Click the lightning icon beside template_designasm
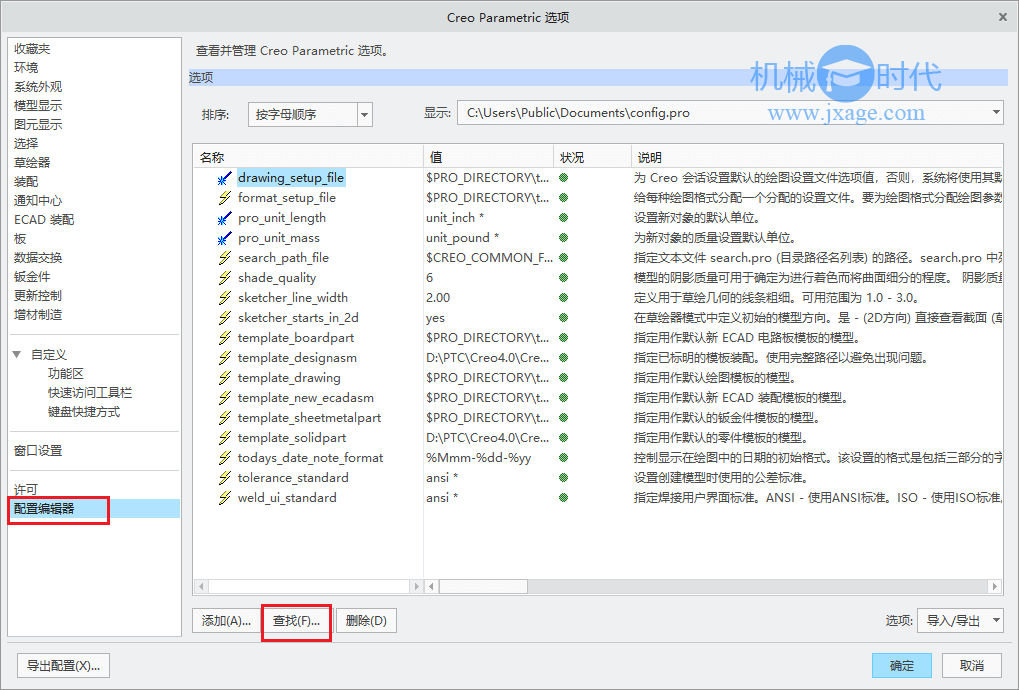The image size is (1019, 690). [x=224, y=358]
